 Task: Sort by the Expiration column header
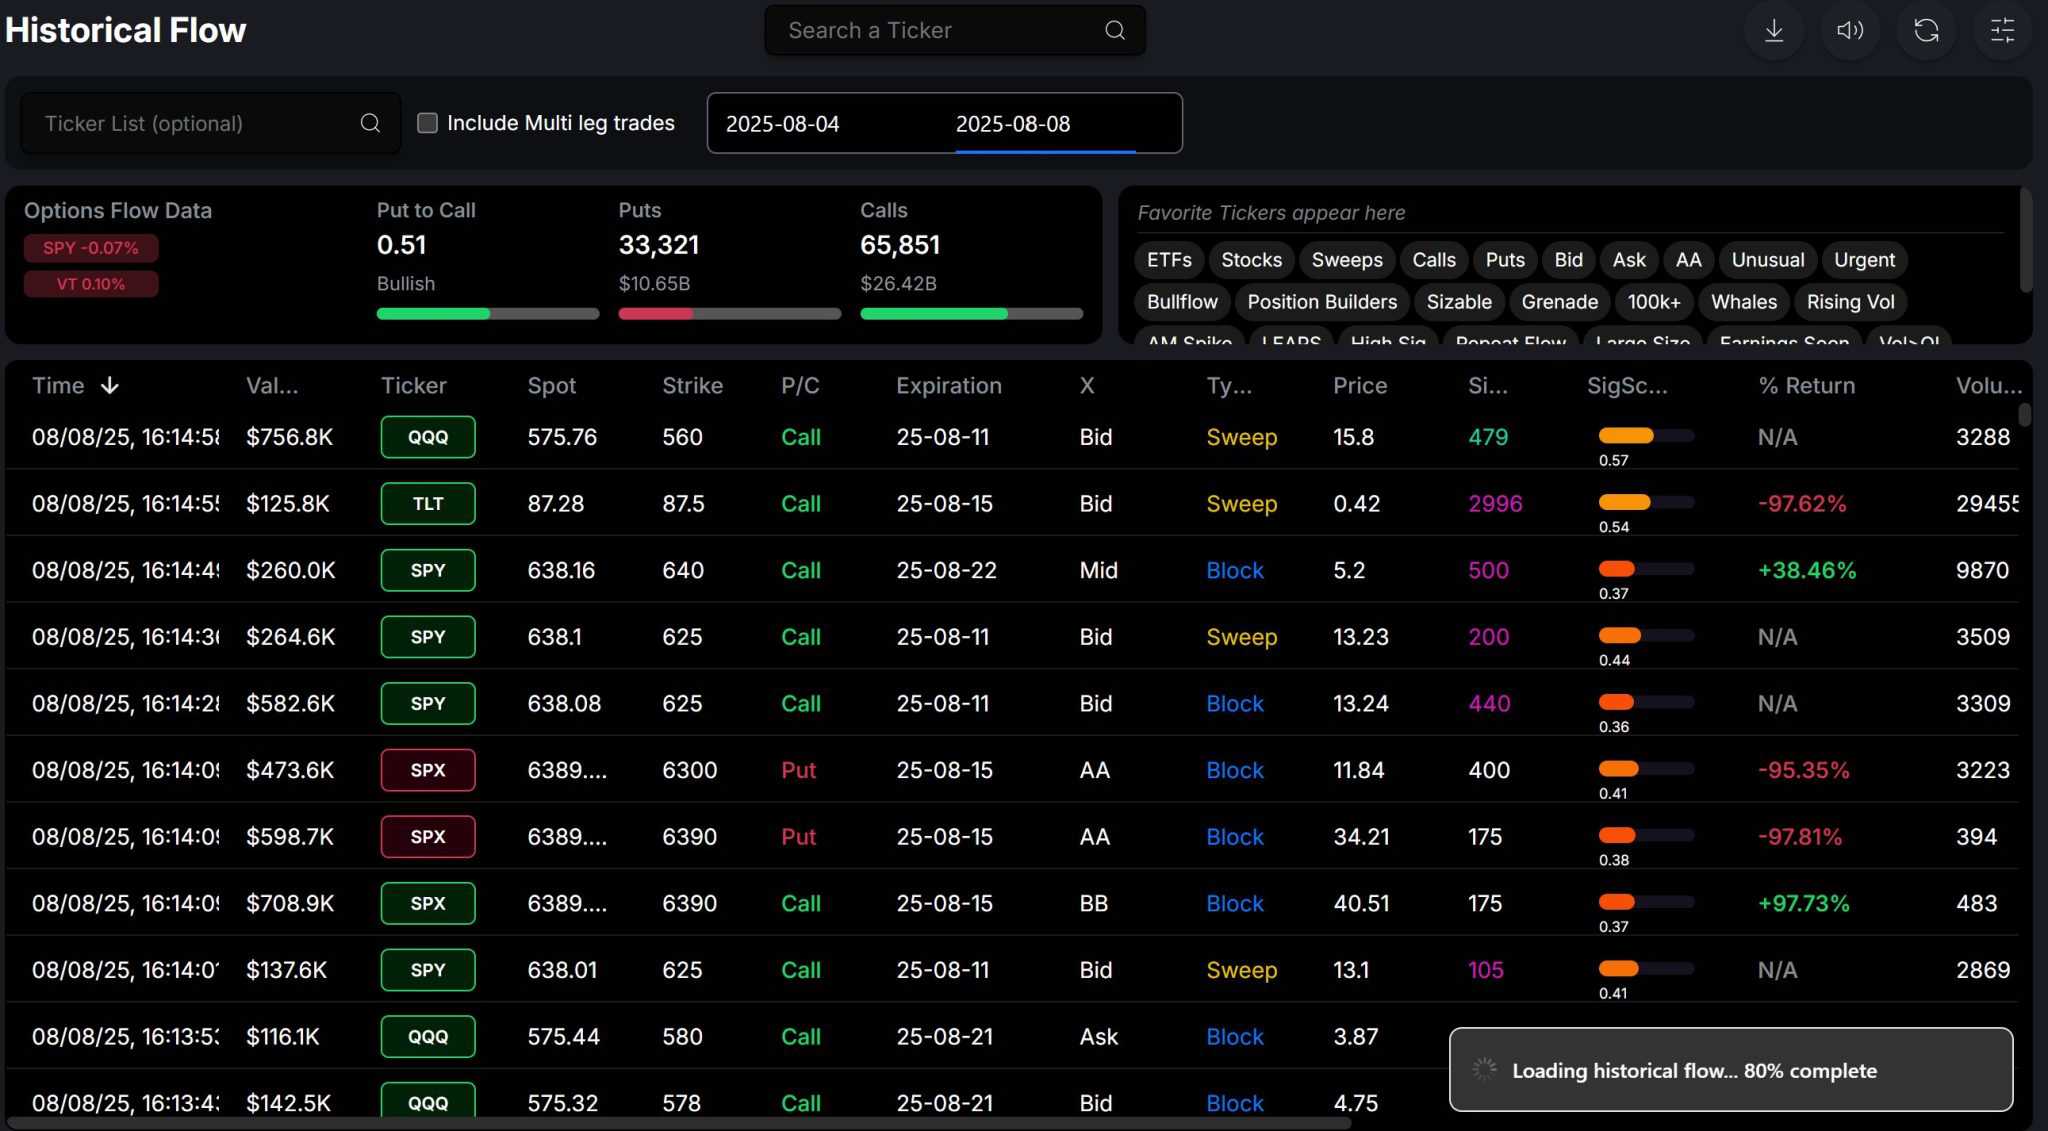click(x=948, y=386)
